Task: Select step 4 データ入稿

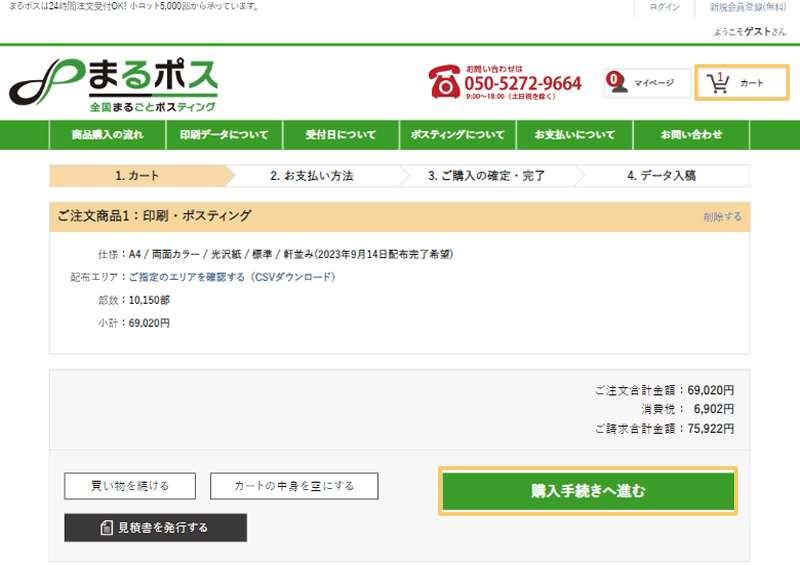Action: pyautogui.click(x=661, y=176)
